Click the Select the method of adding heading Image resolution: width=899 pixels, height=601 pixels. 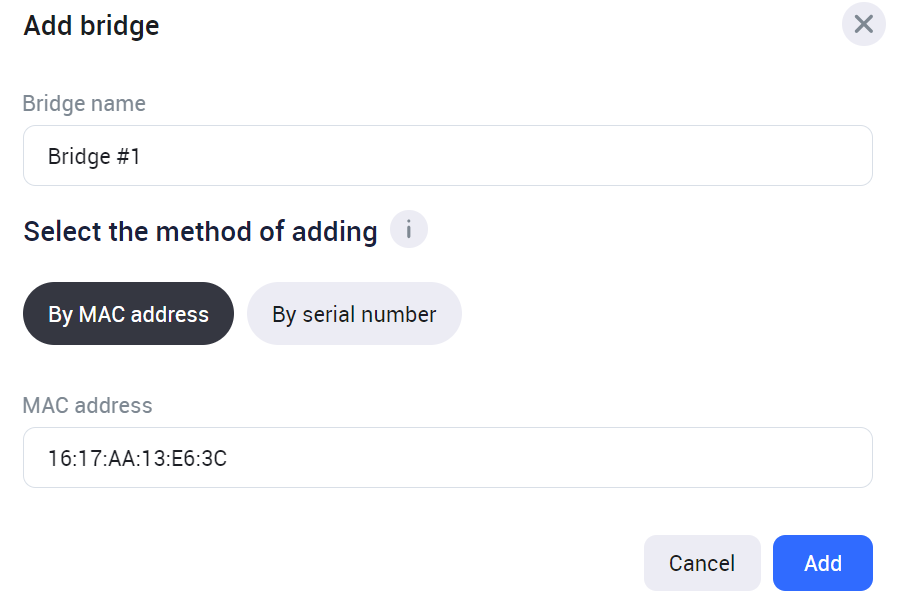(200, 232)
